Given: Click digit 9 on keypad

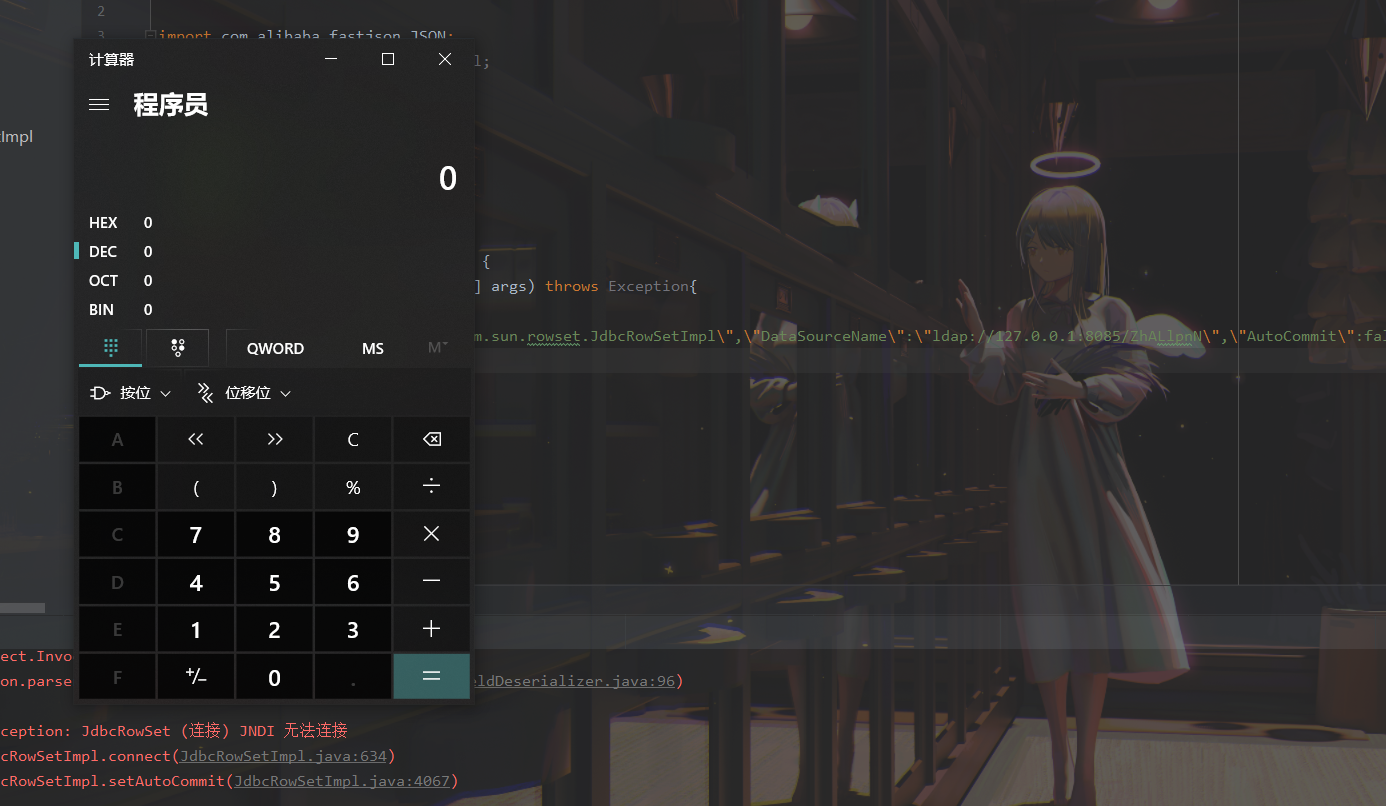Looking at the screenshot, I should coord(353,534).
